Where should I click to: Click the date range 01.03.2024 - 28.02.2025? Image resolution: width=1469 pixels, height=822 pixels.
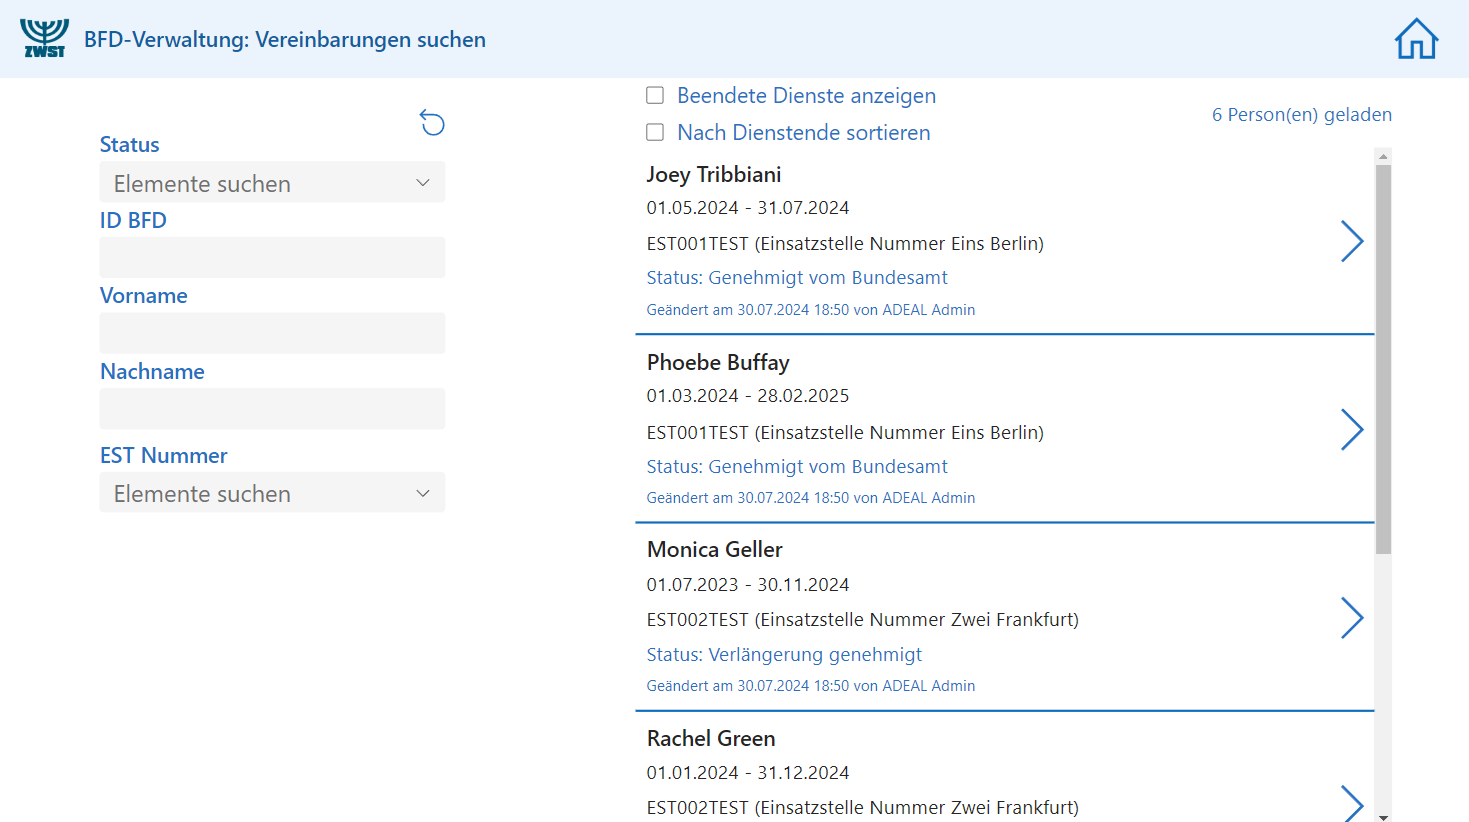coord(748,396)
